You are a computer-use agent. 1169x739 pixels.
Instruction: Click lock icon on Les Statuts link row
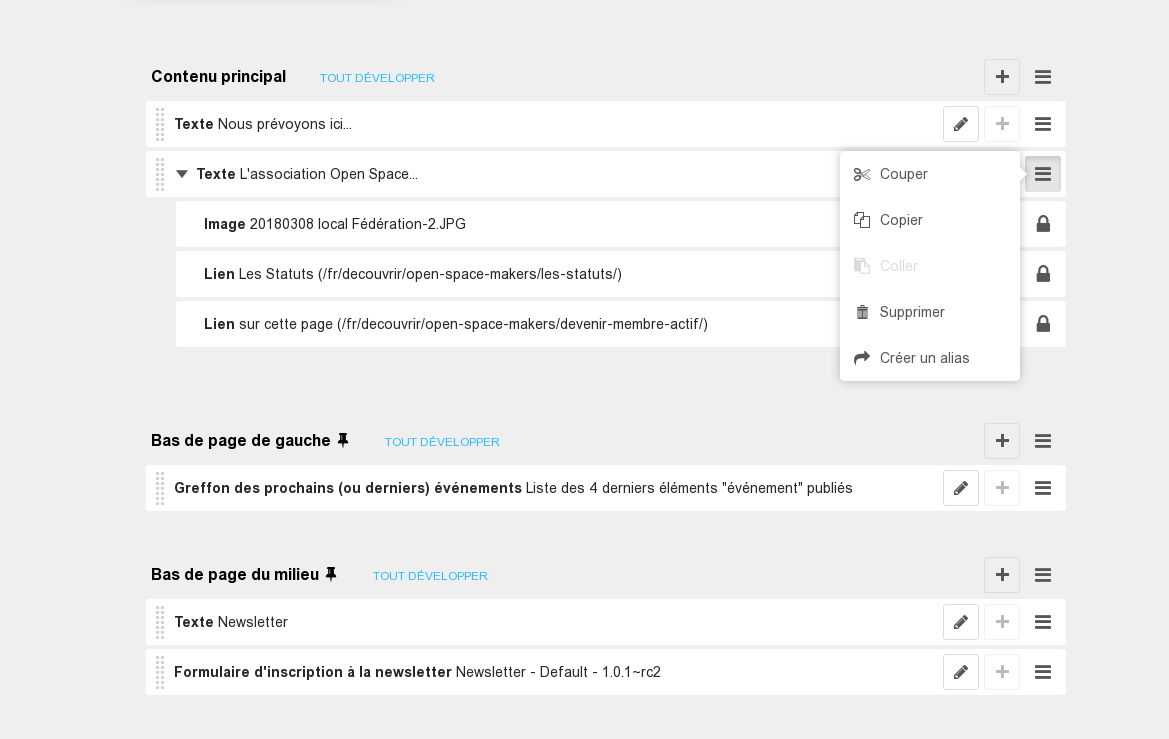coord(1042,274)
